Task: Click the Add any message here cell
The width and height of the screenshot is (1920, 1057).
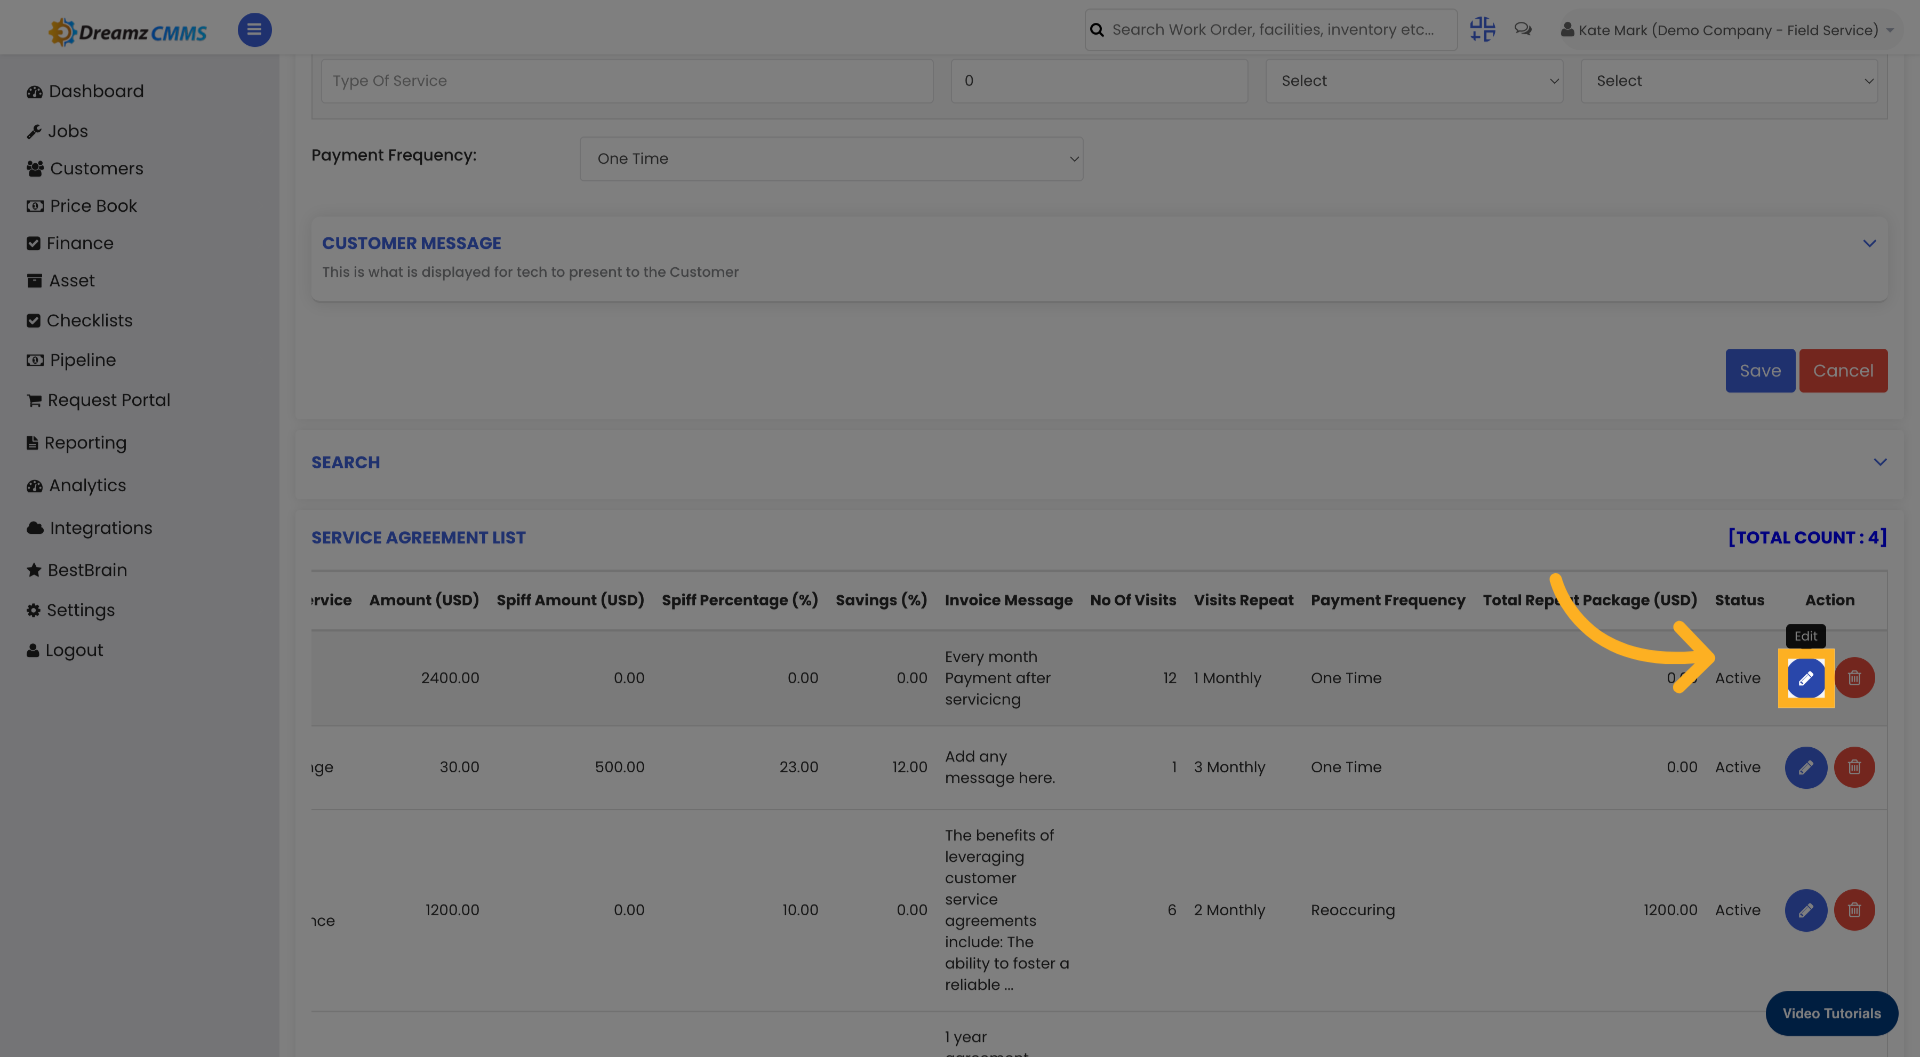Action: click(x=999, y=767)
